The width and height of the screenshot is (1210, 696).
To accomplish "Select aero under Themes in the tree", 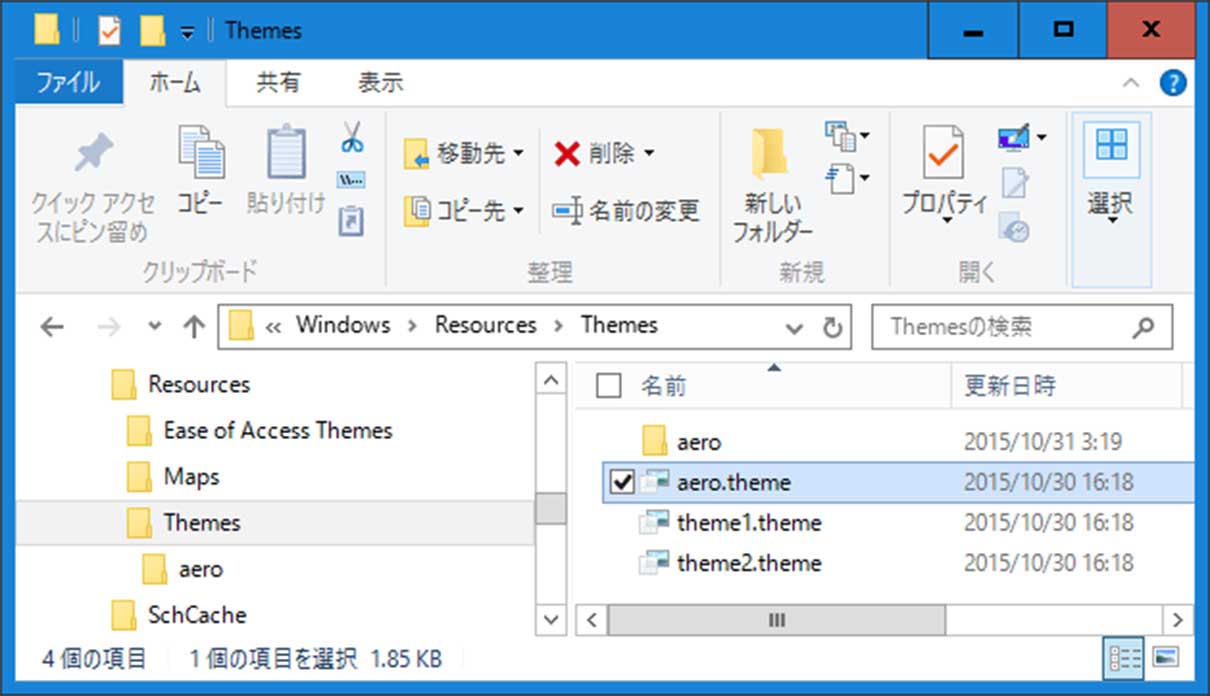I will [x=200, y=569].
